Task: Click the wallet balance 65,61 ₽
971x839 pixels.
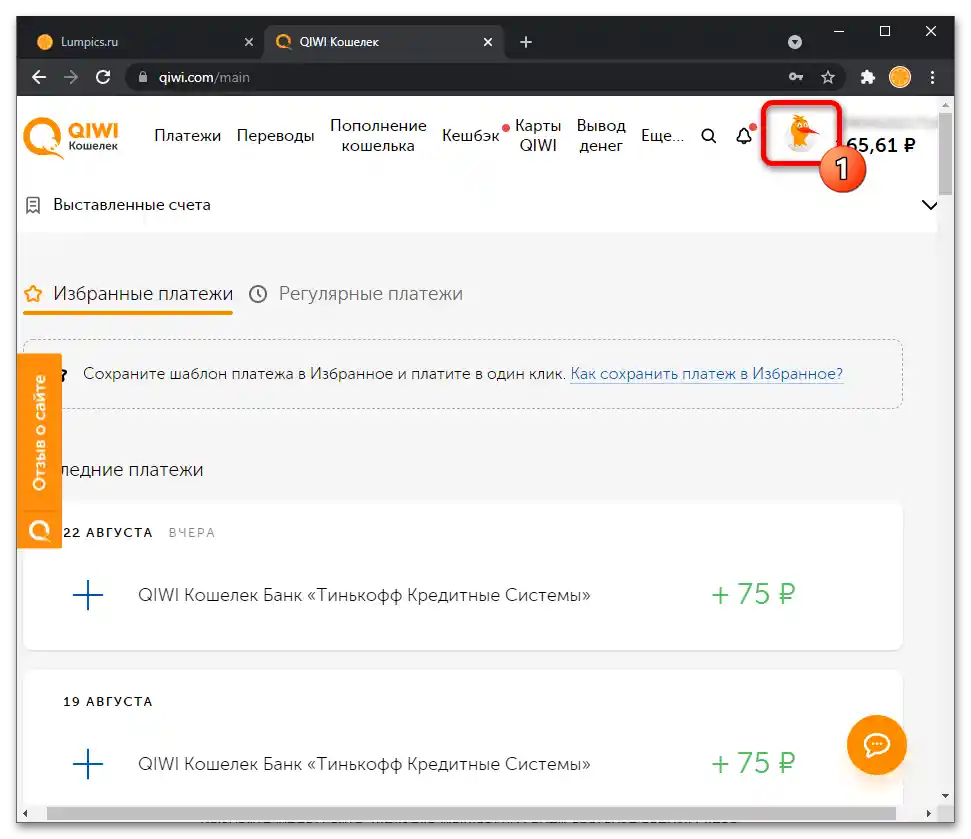Action: coord(879,146)
